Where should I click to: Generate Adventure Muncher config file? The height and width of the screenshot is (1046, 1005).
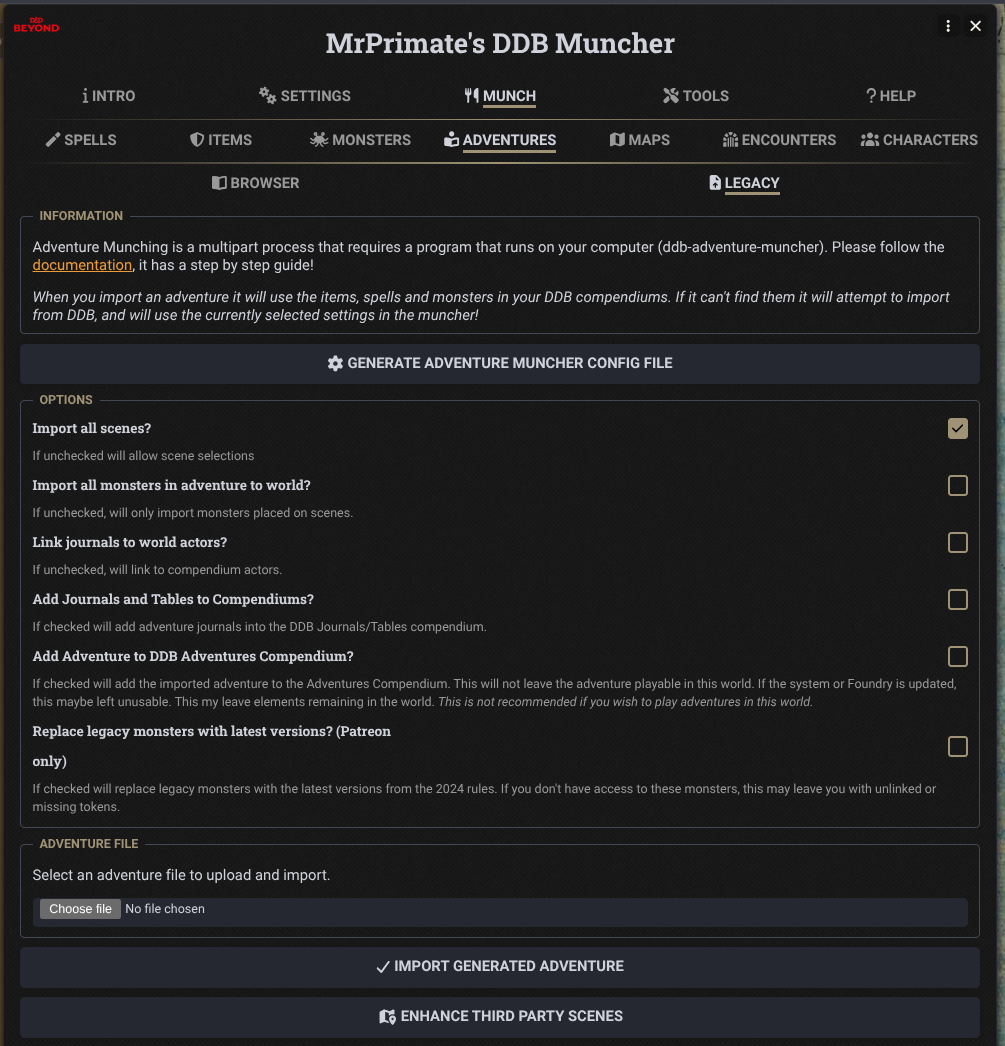click(500, 364)
